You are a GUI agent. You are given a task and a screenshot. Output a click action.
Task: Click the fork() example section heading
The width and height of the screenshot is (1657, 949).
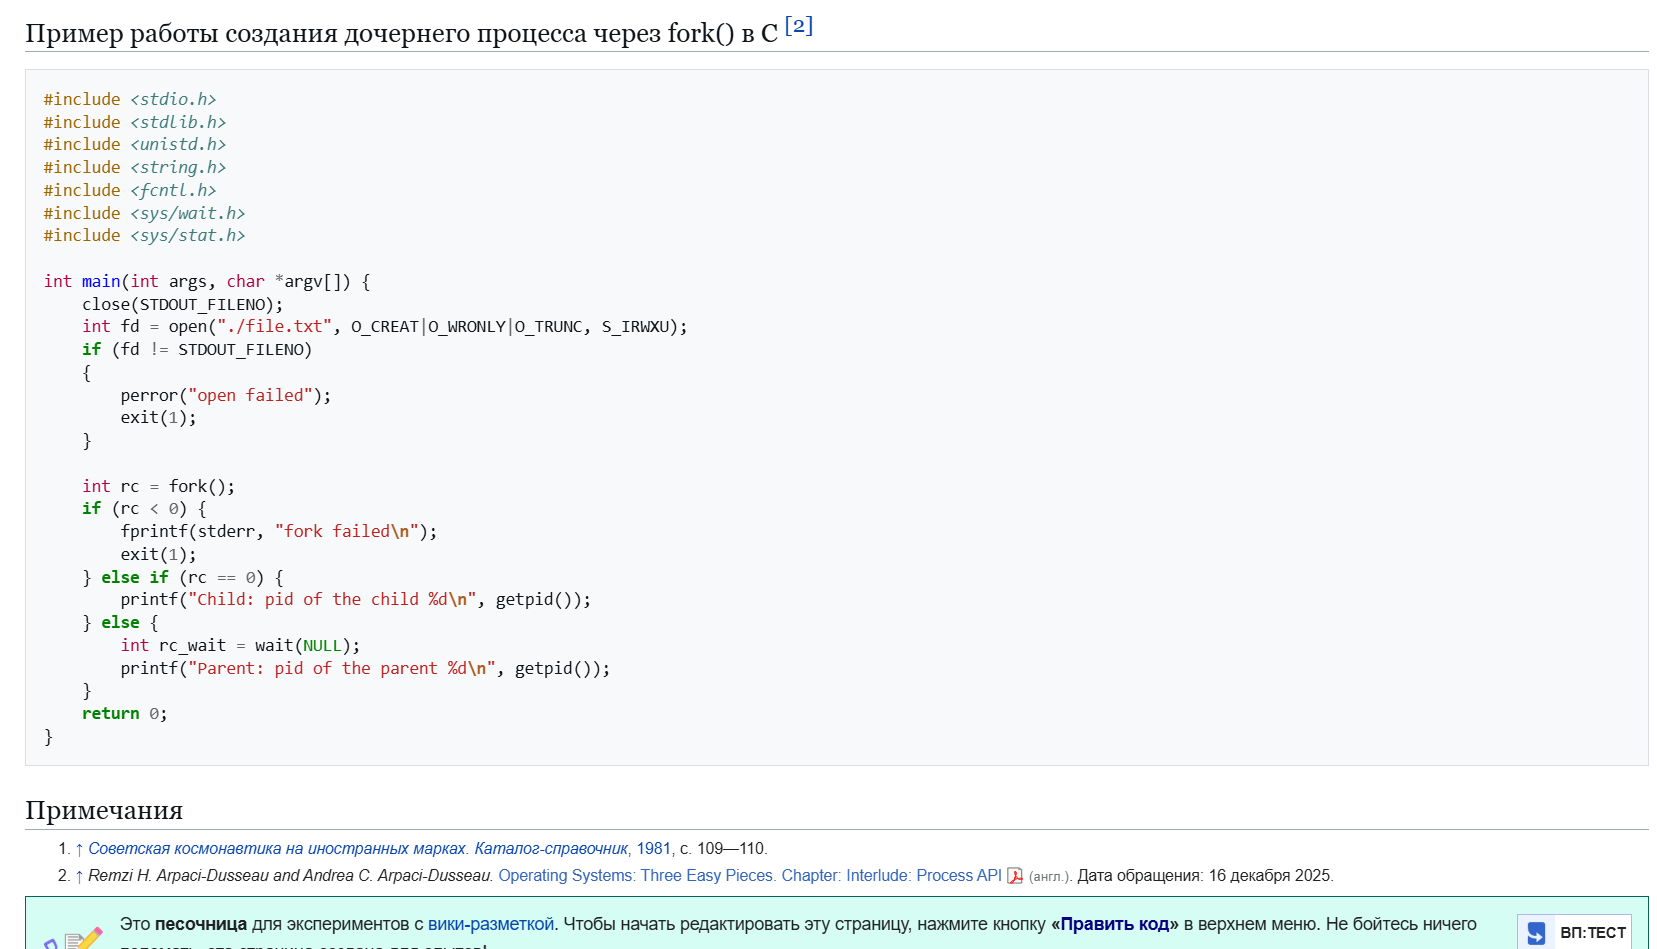tap(400, 34)
